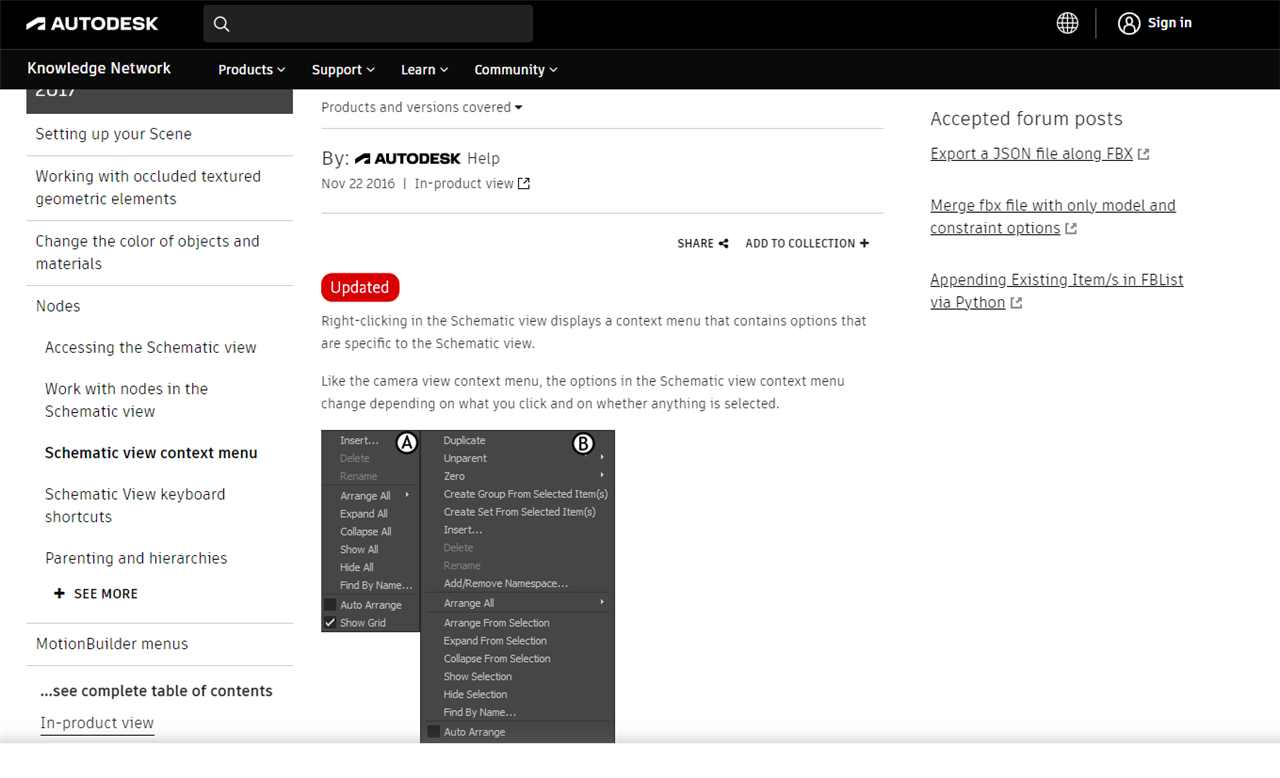Select Schematic view context menu item
The height and width of the screenshot is (778, 1280).
pos(151,453)
